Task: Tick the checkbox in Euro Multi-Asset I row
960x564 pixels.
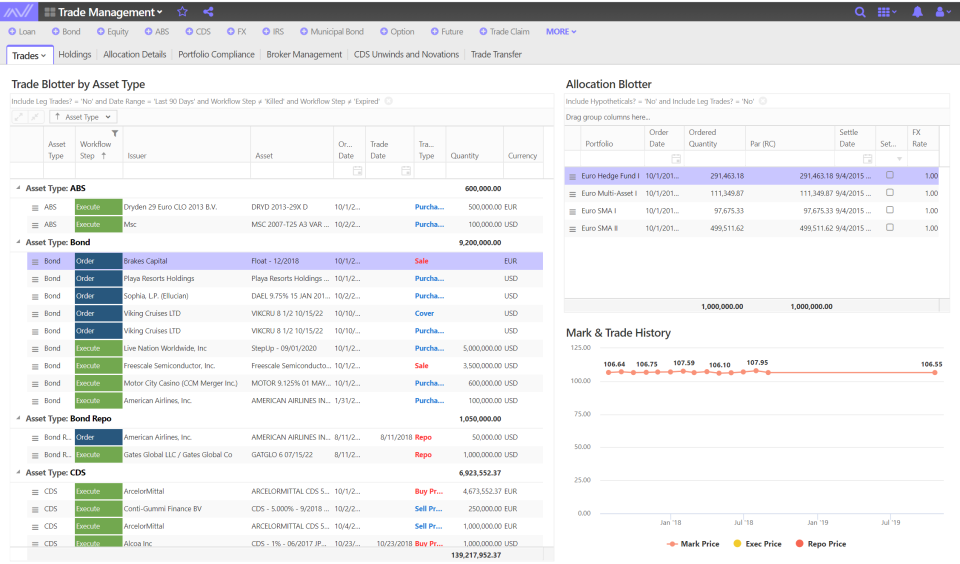Action: (x=890, y=192)
